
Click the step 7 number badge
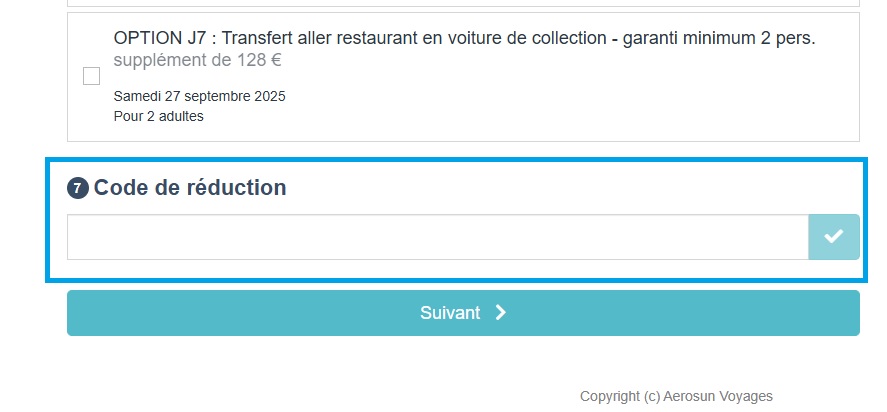point(77,188)
